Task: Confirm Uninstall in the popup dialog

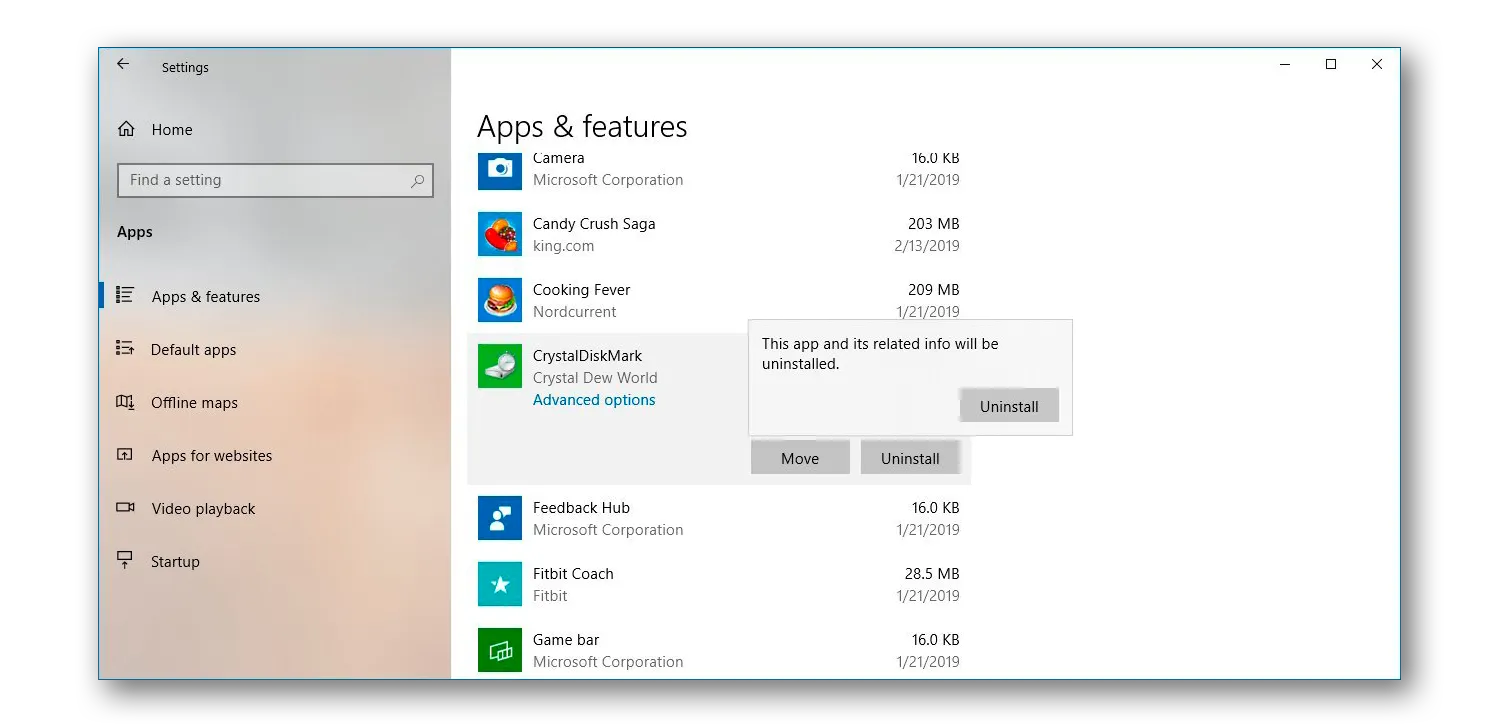Action: (x=1008, y=406)
